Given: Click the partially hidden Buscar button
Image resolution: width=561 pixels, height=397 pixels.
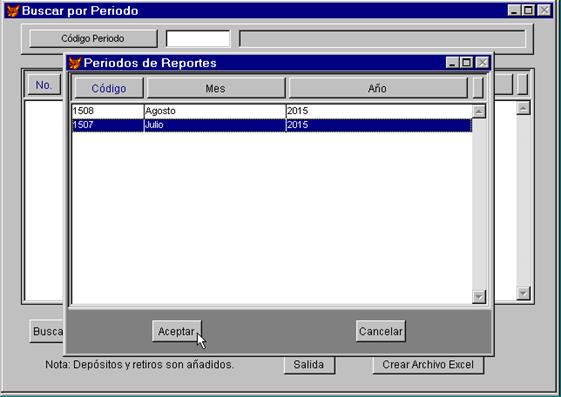Looking at the screenshot, I should click(47, 331).
